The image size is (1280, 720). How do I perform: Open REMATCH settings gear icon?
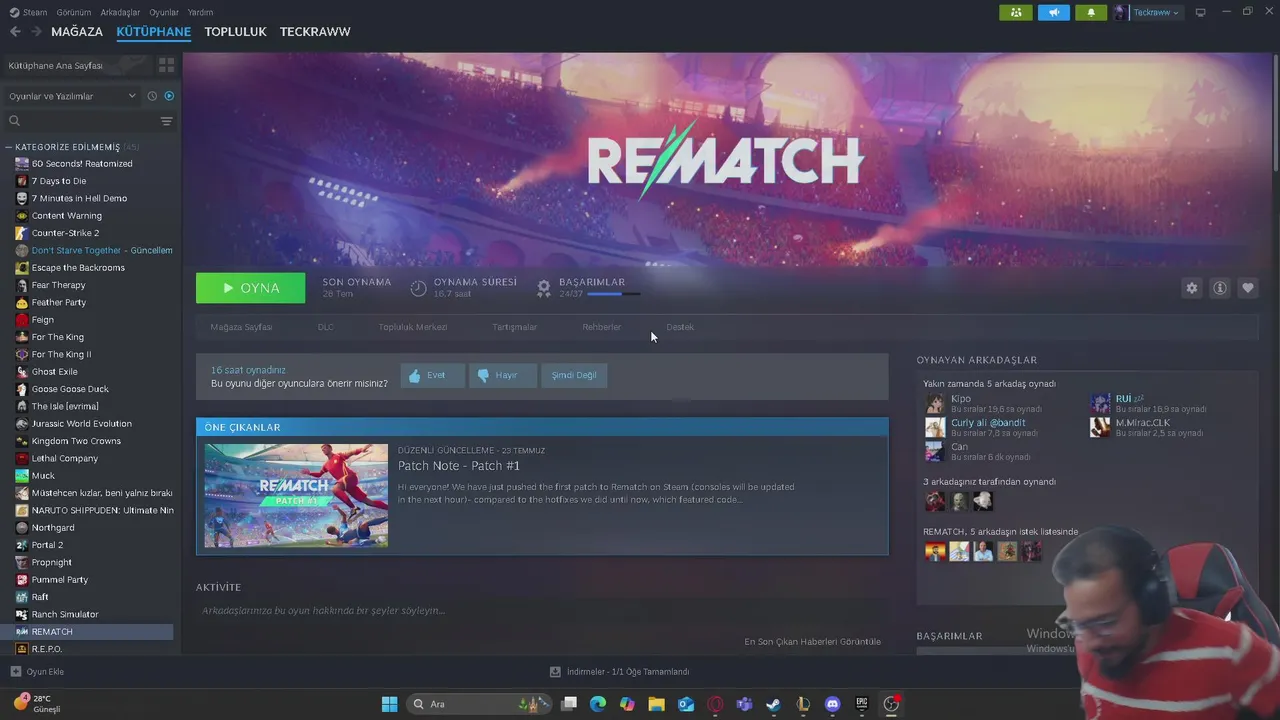1192,288
